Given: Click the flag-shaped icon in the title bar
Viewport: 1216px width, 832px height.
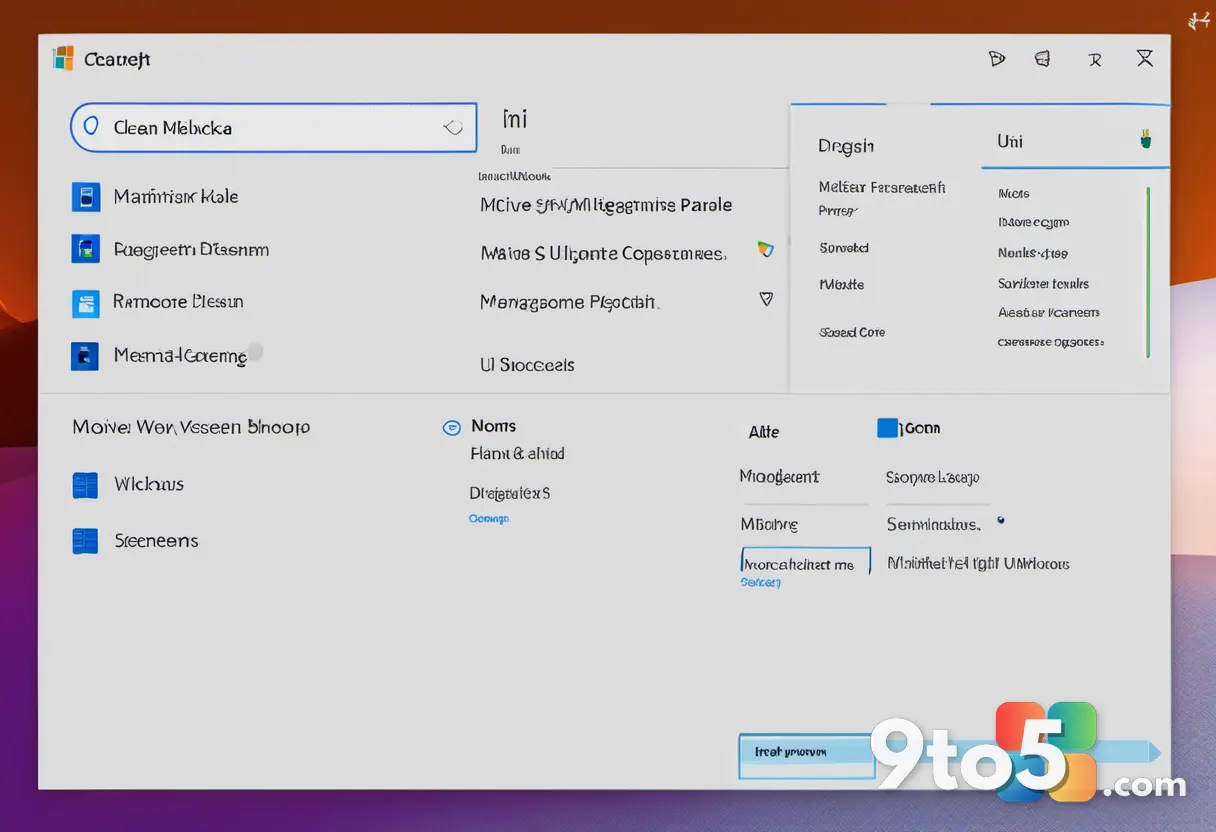Looking at the screenshot, I should point(996,59).
